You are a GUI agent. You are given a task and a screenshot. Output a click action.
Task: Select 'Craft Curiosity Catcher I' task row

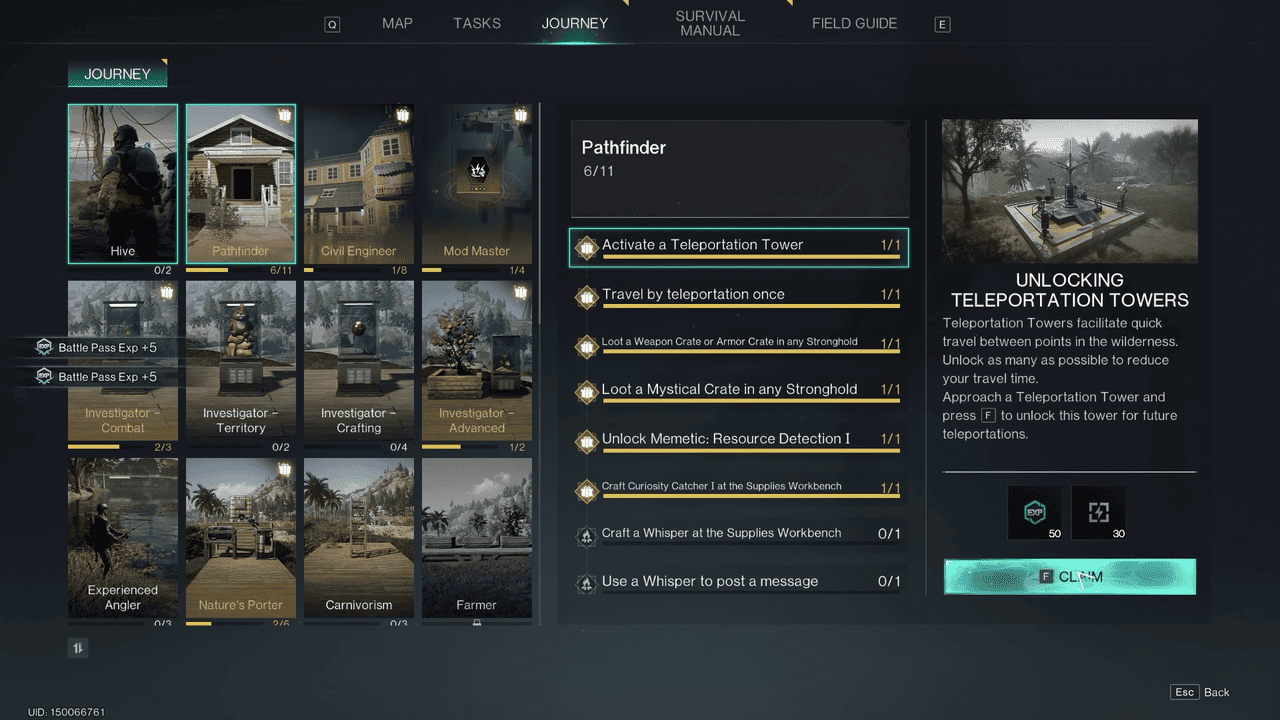(x=739, y=490)
